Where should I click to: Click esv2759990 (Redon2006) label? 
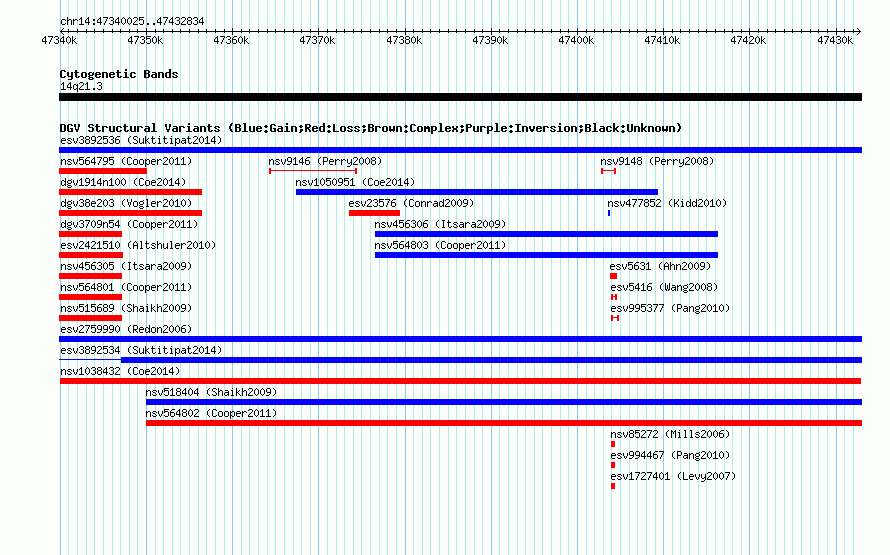point(126,329)
